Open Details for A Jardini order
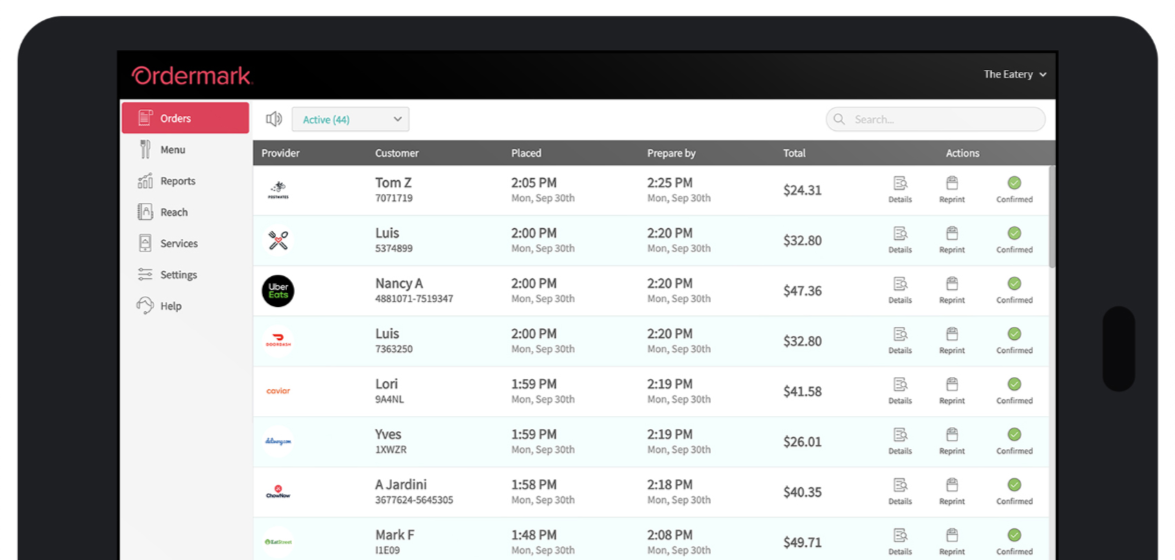 click(900, 491)
